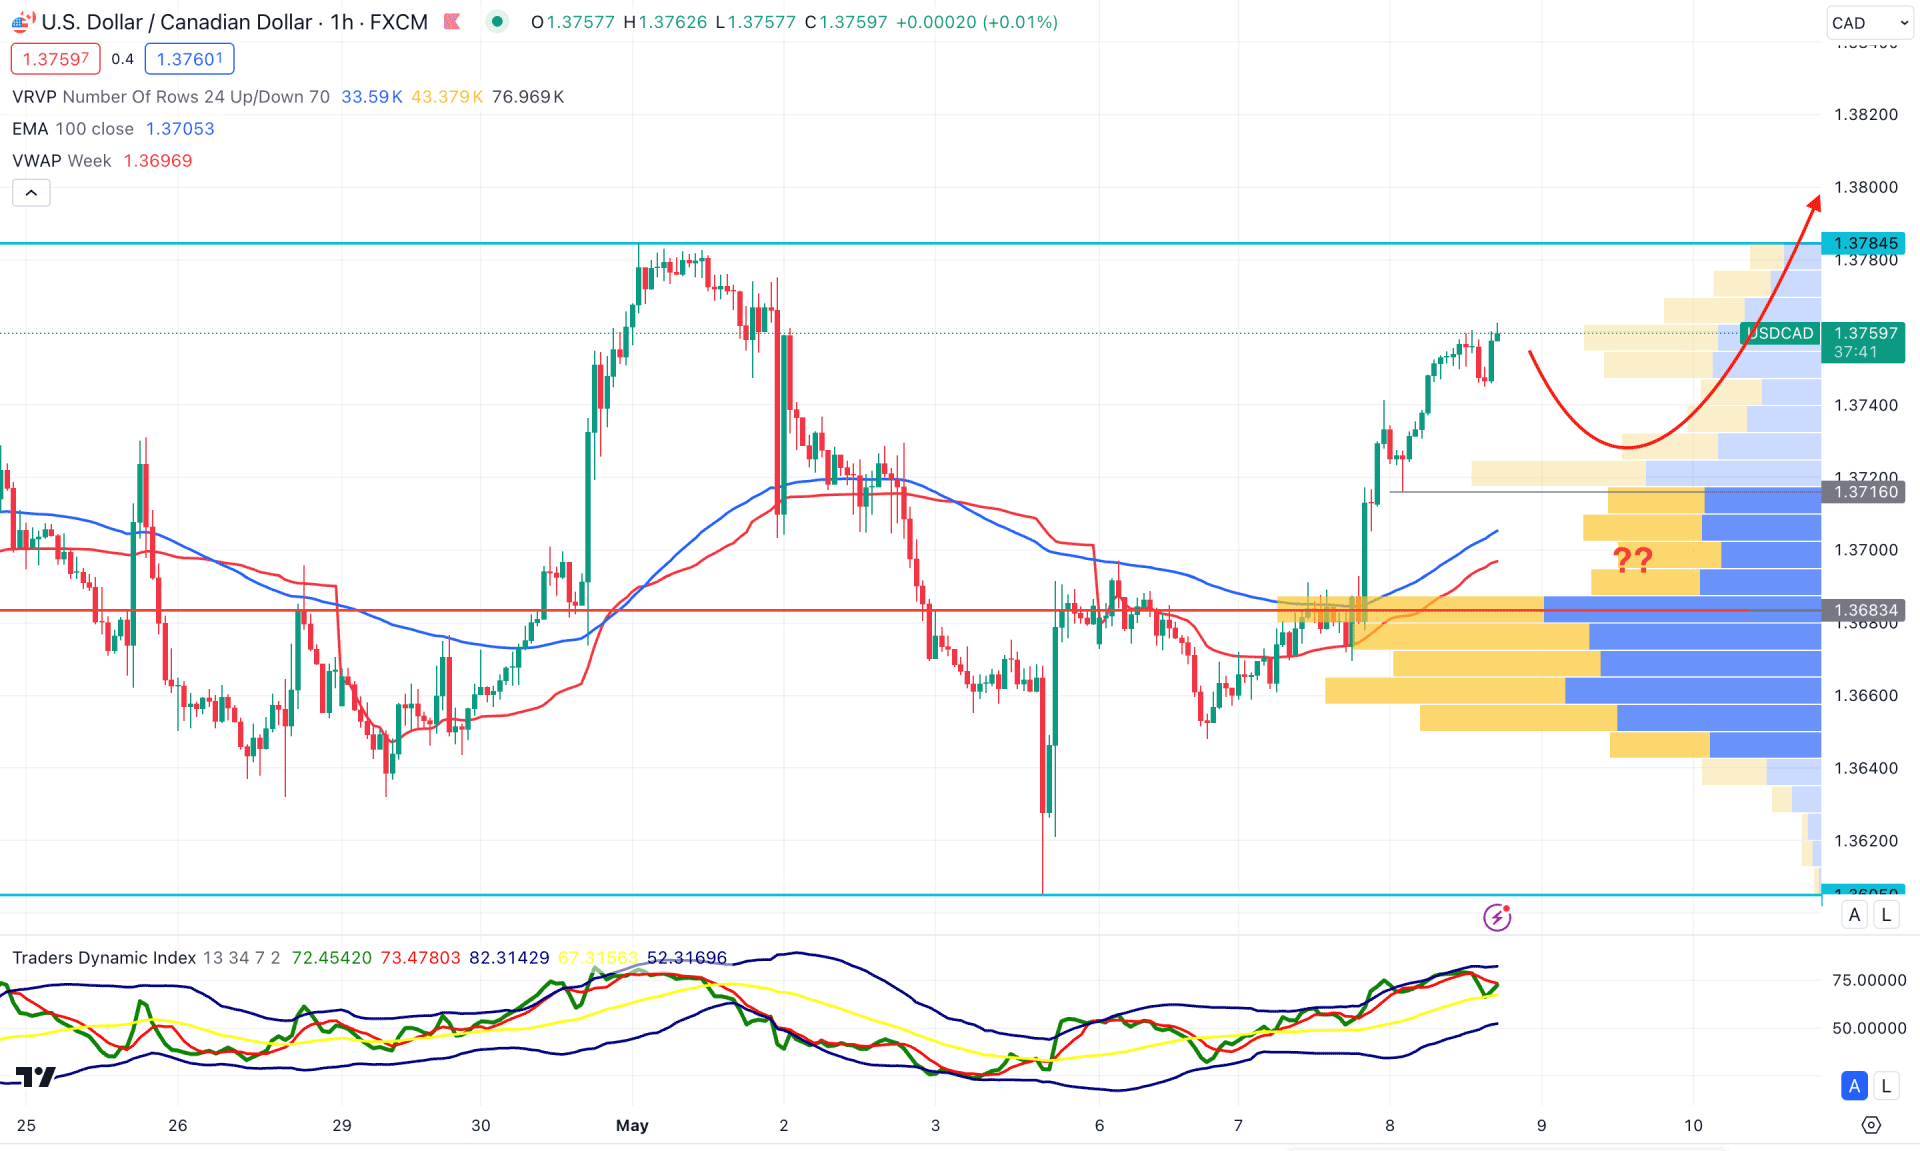
Task: Toggle auto scale A on indicator pane
Action: click(x=1855, y=1086)
